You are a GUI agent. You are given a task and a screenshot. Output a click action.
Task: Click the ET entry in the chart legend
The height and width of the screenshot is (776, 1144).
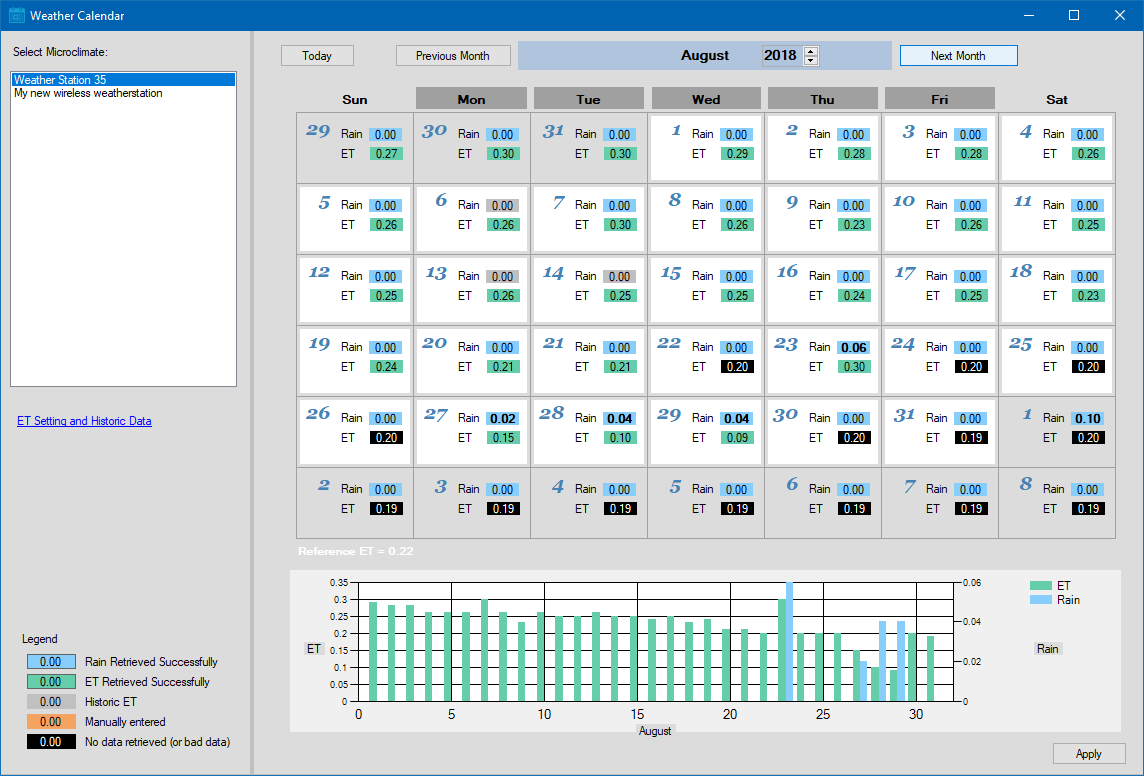1051,586
